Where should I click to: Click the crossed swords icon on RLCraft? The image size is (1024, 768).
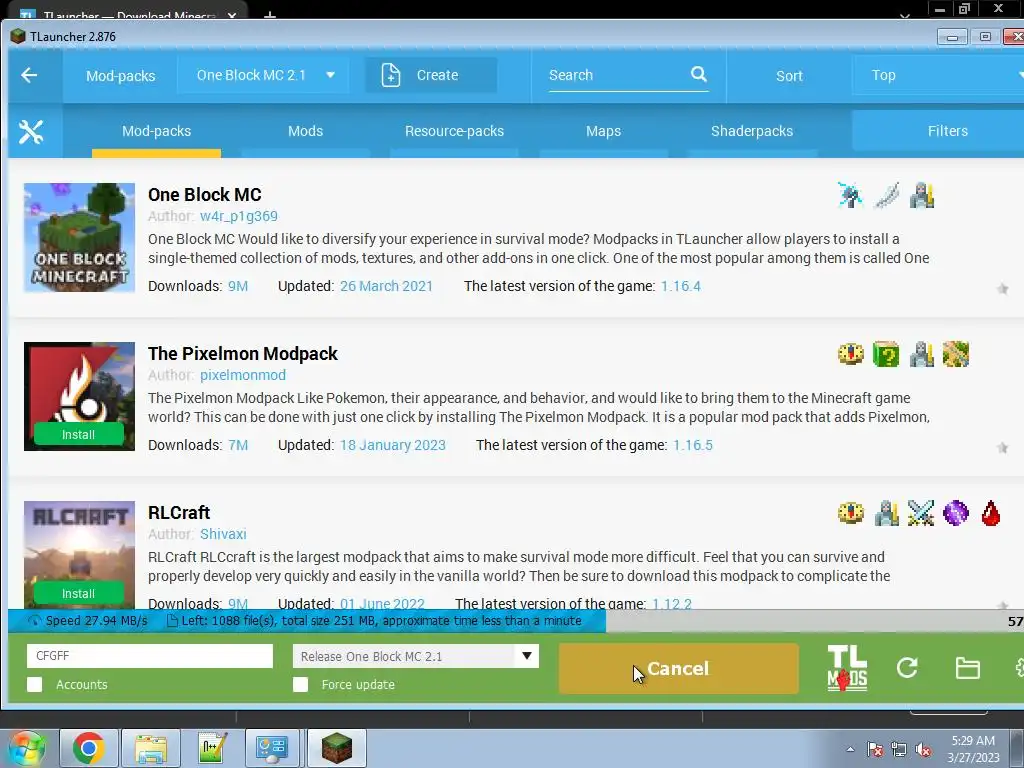921,513
